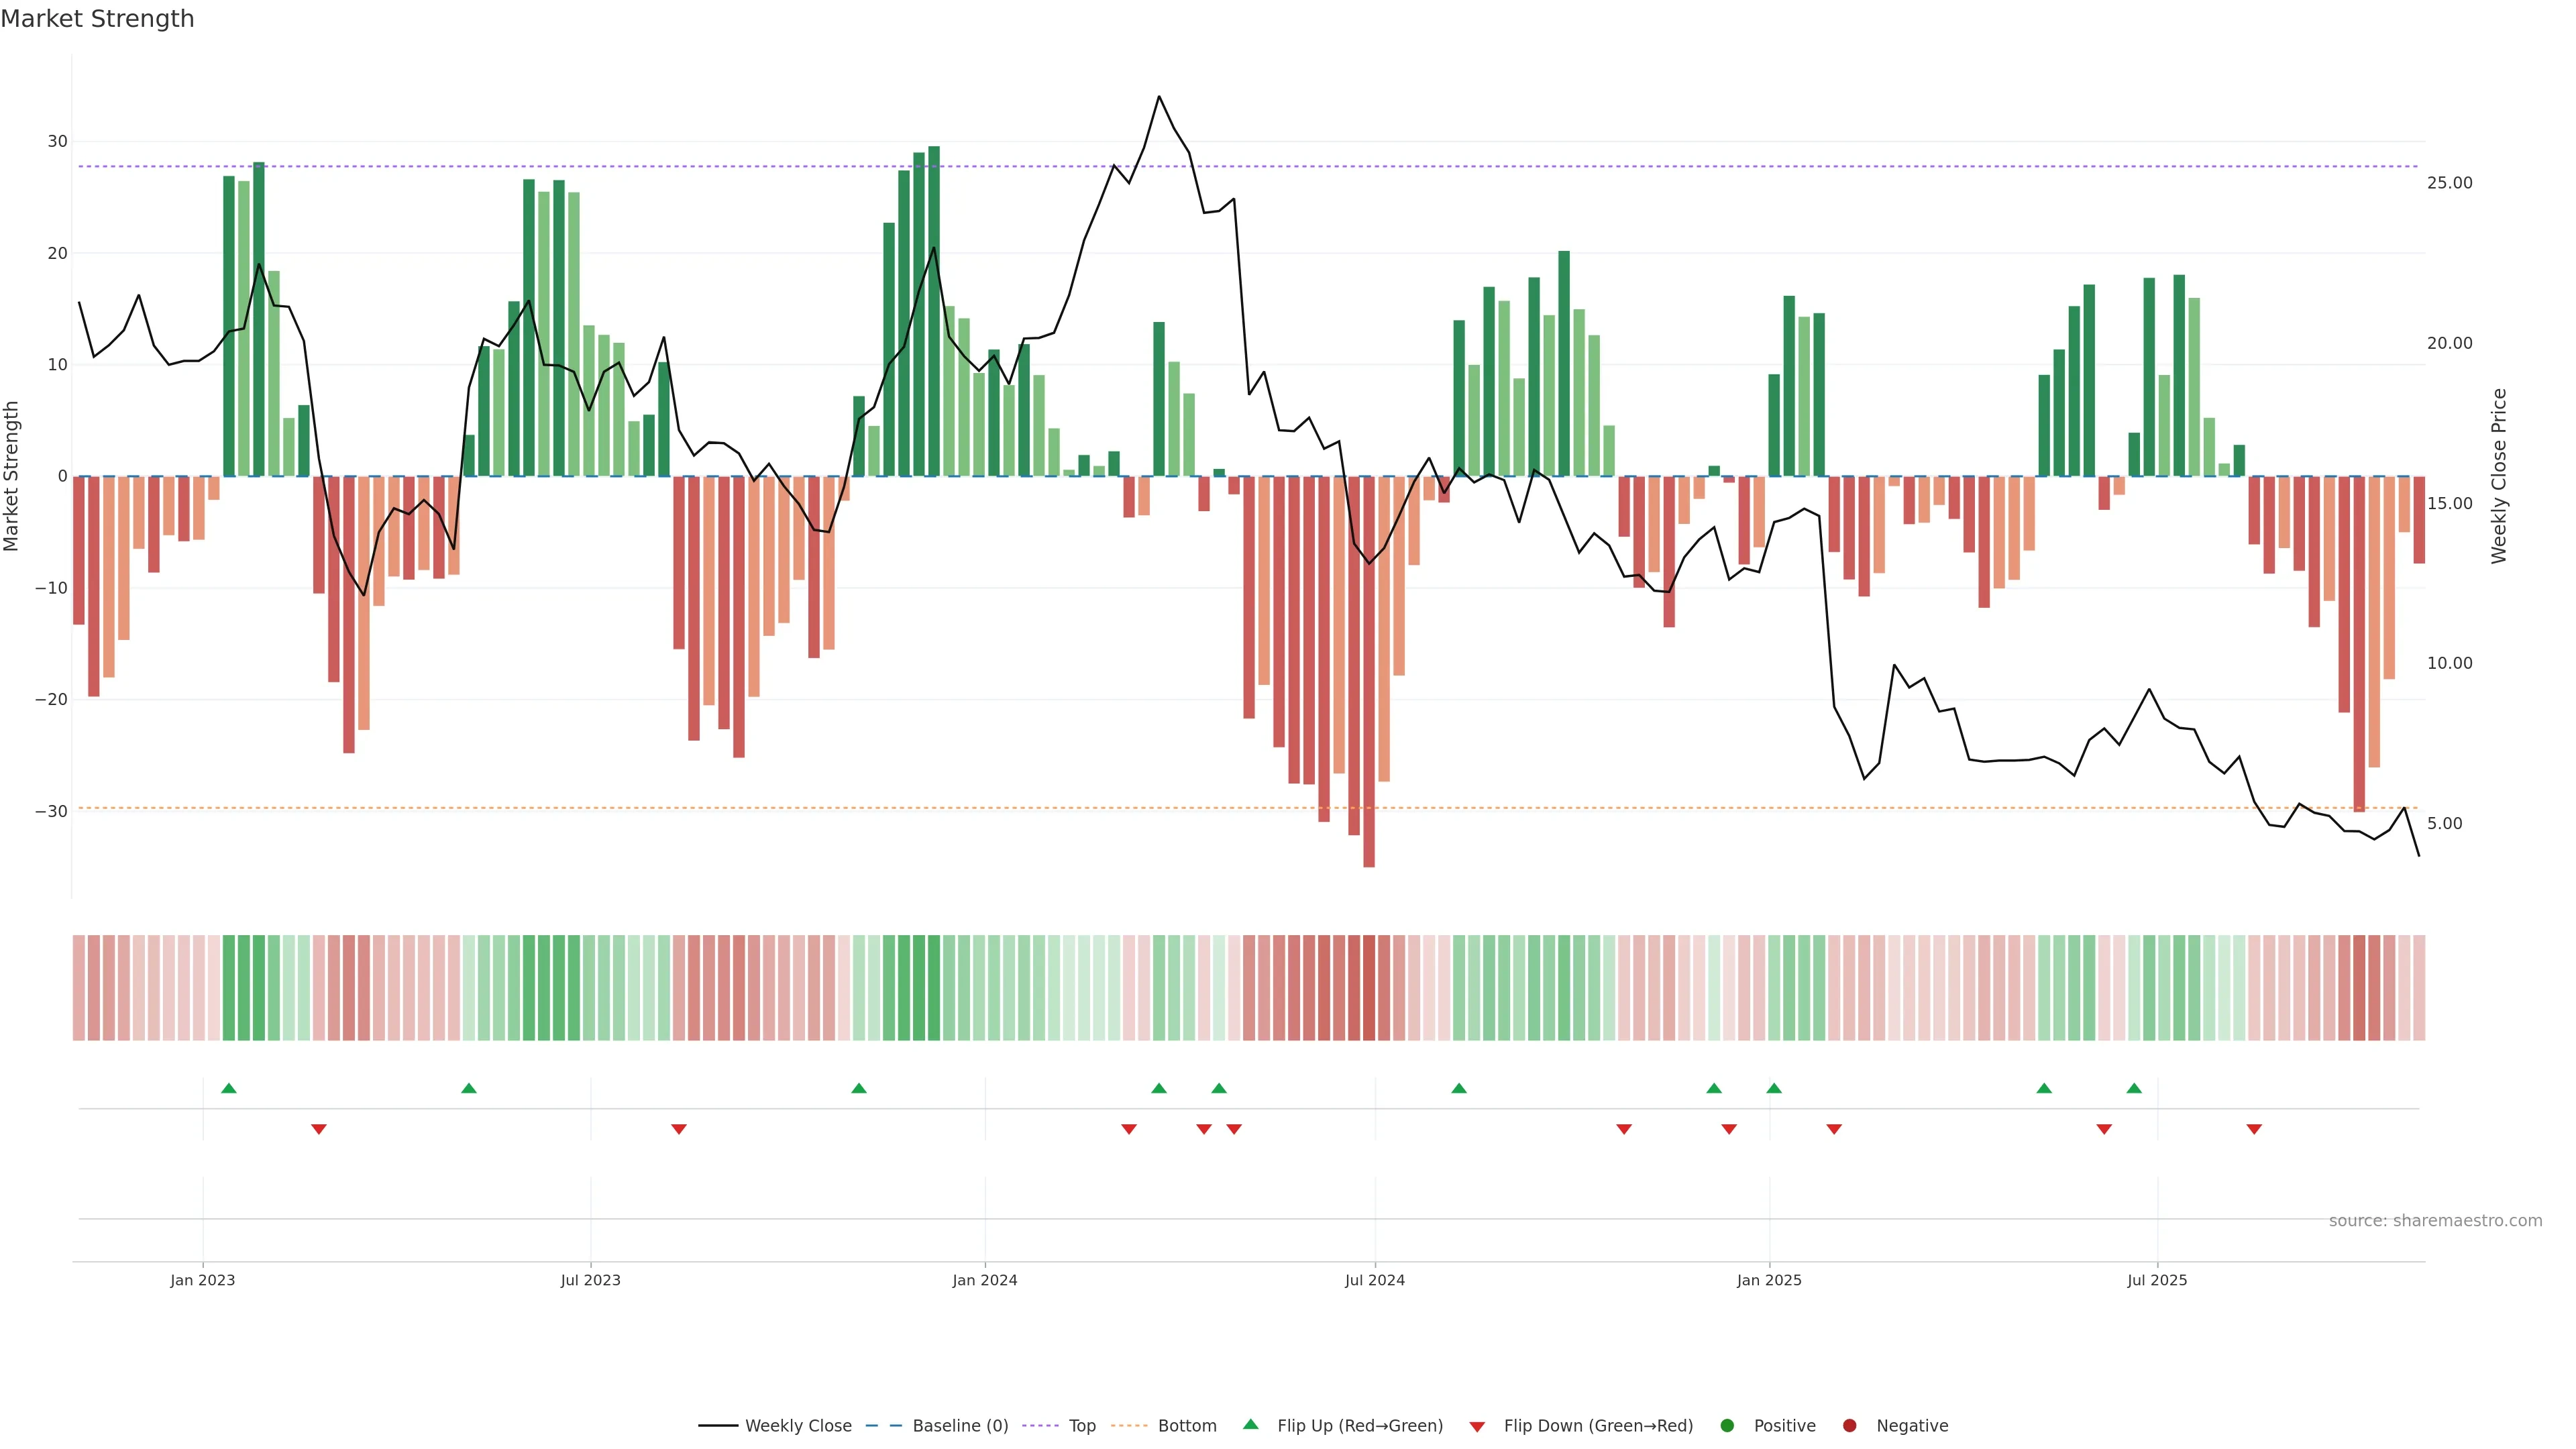Screen dimensions: 2576x1449
Task: Click the −30 tick on Market Strength axis
Action: (x=51, y=811)
